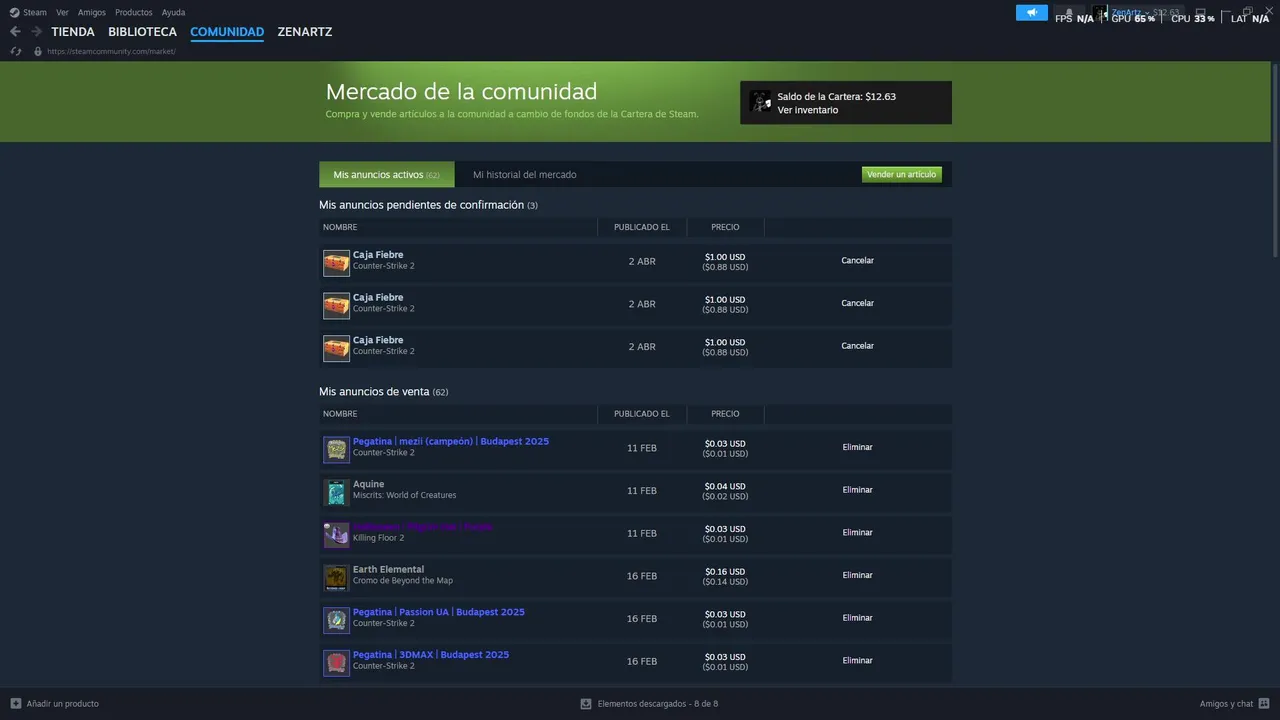Open the Earth Elemental item link
This screenshot has height=720, width=1280.
click(388, 569)
